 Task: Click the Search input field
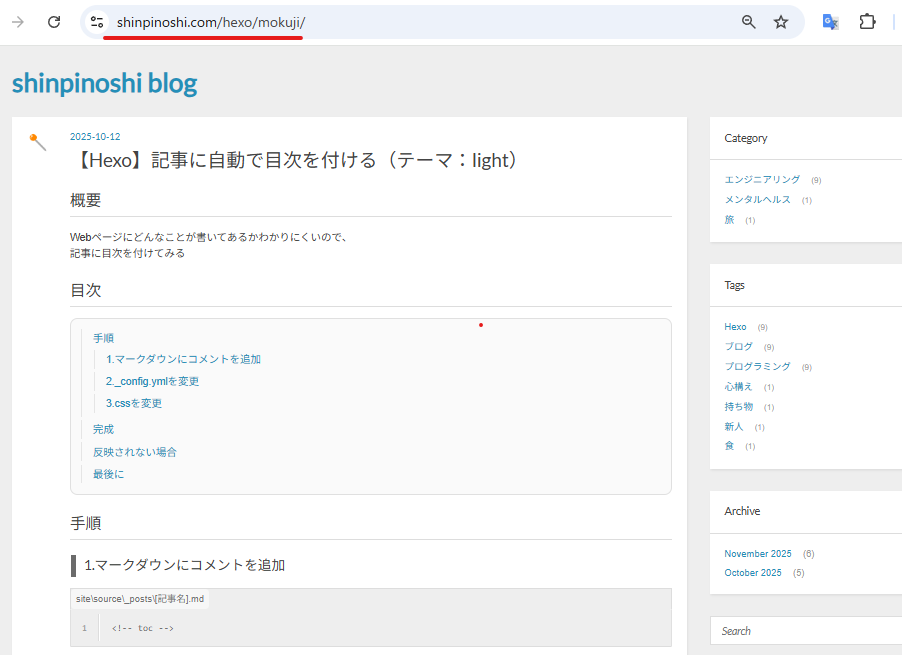(x=800, y=630)
